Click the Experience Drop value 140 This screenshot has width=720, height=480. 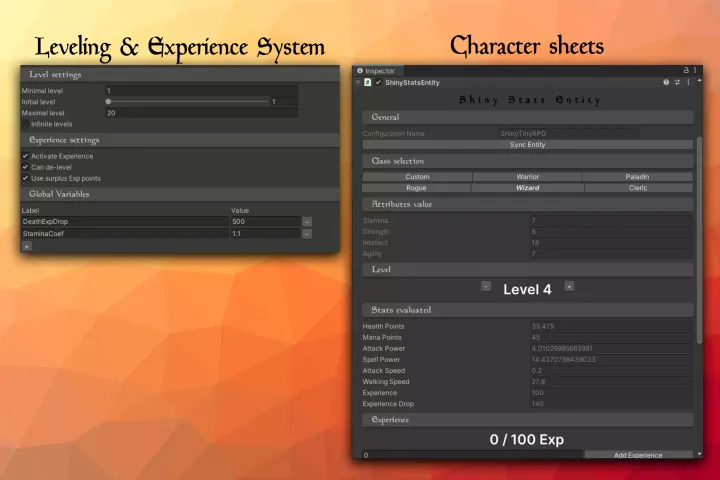611,404
